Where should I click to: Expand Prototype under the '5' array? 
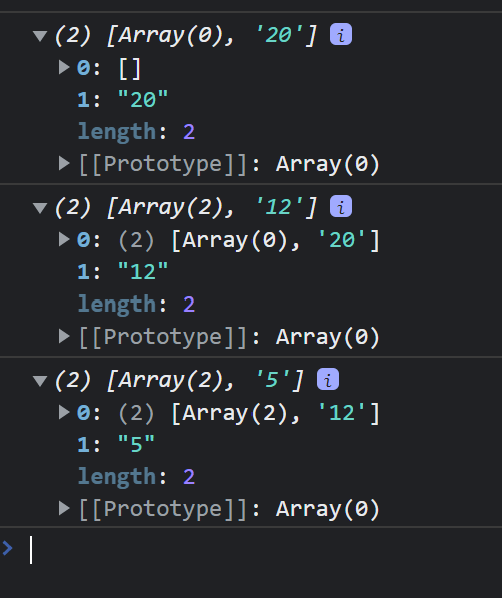(64, 508)
